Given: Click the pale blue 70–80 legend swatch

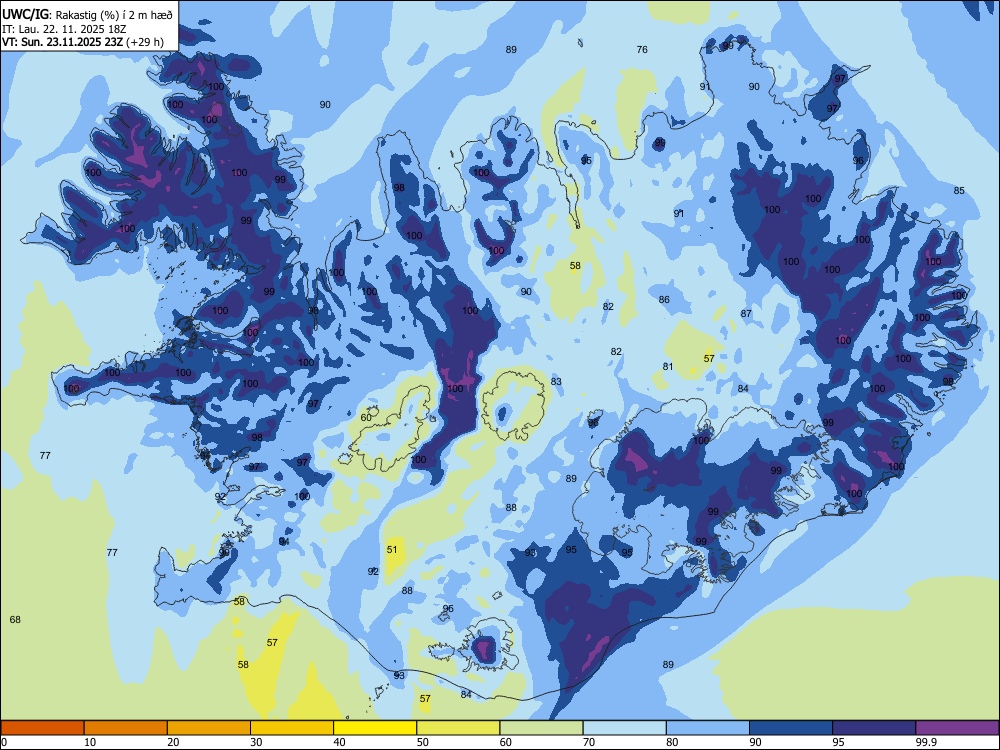Looking at the screenshot, I should coord(624,728).
